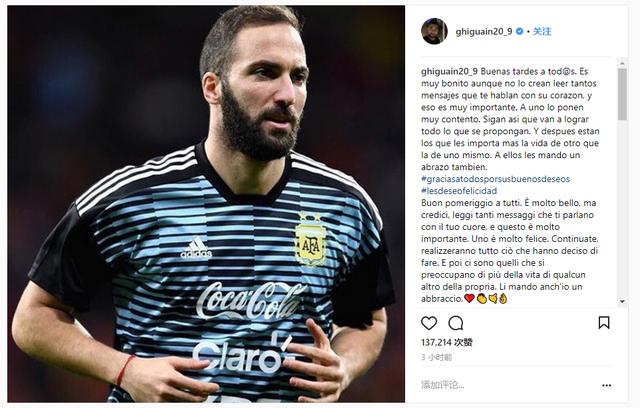
Task: Click the caption scrollbar thumb
Action: (622, 94)
